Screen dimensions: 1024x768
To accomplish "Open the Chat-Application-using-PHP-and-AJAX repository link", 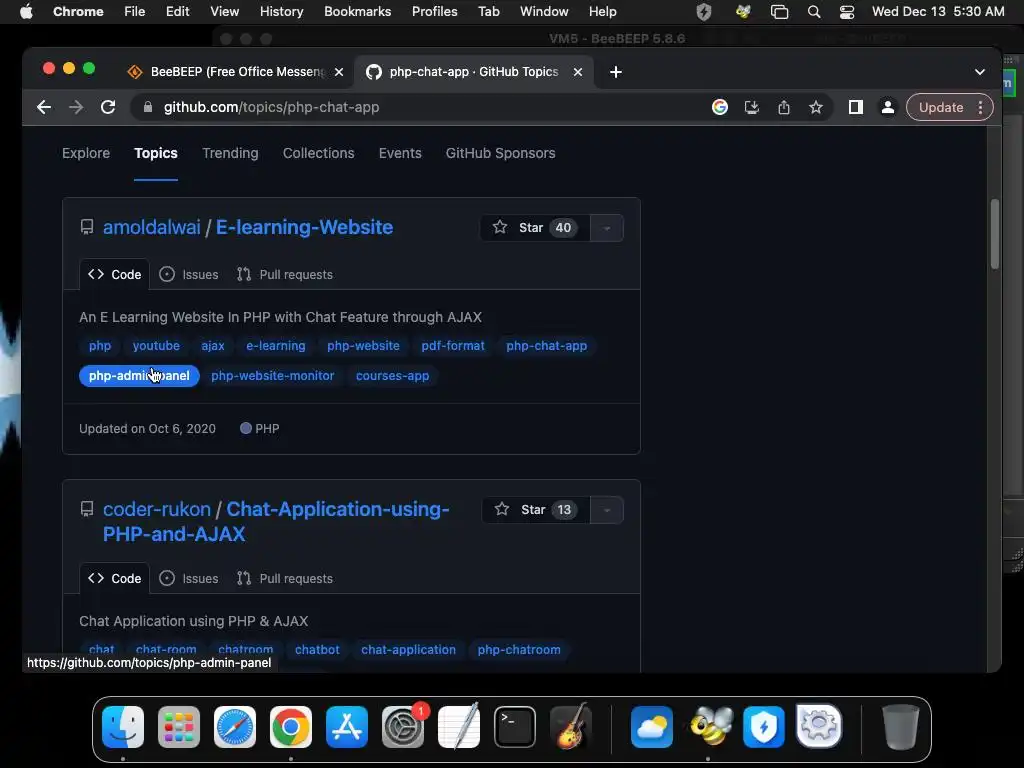I will point(276,521).
